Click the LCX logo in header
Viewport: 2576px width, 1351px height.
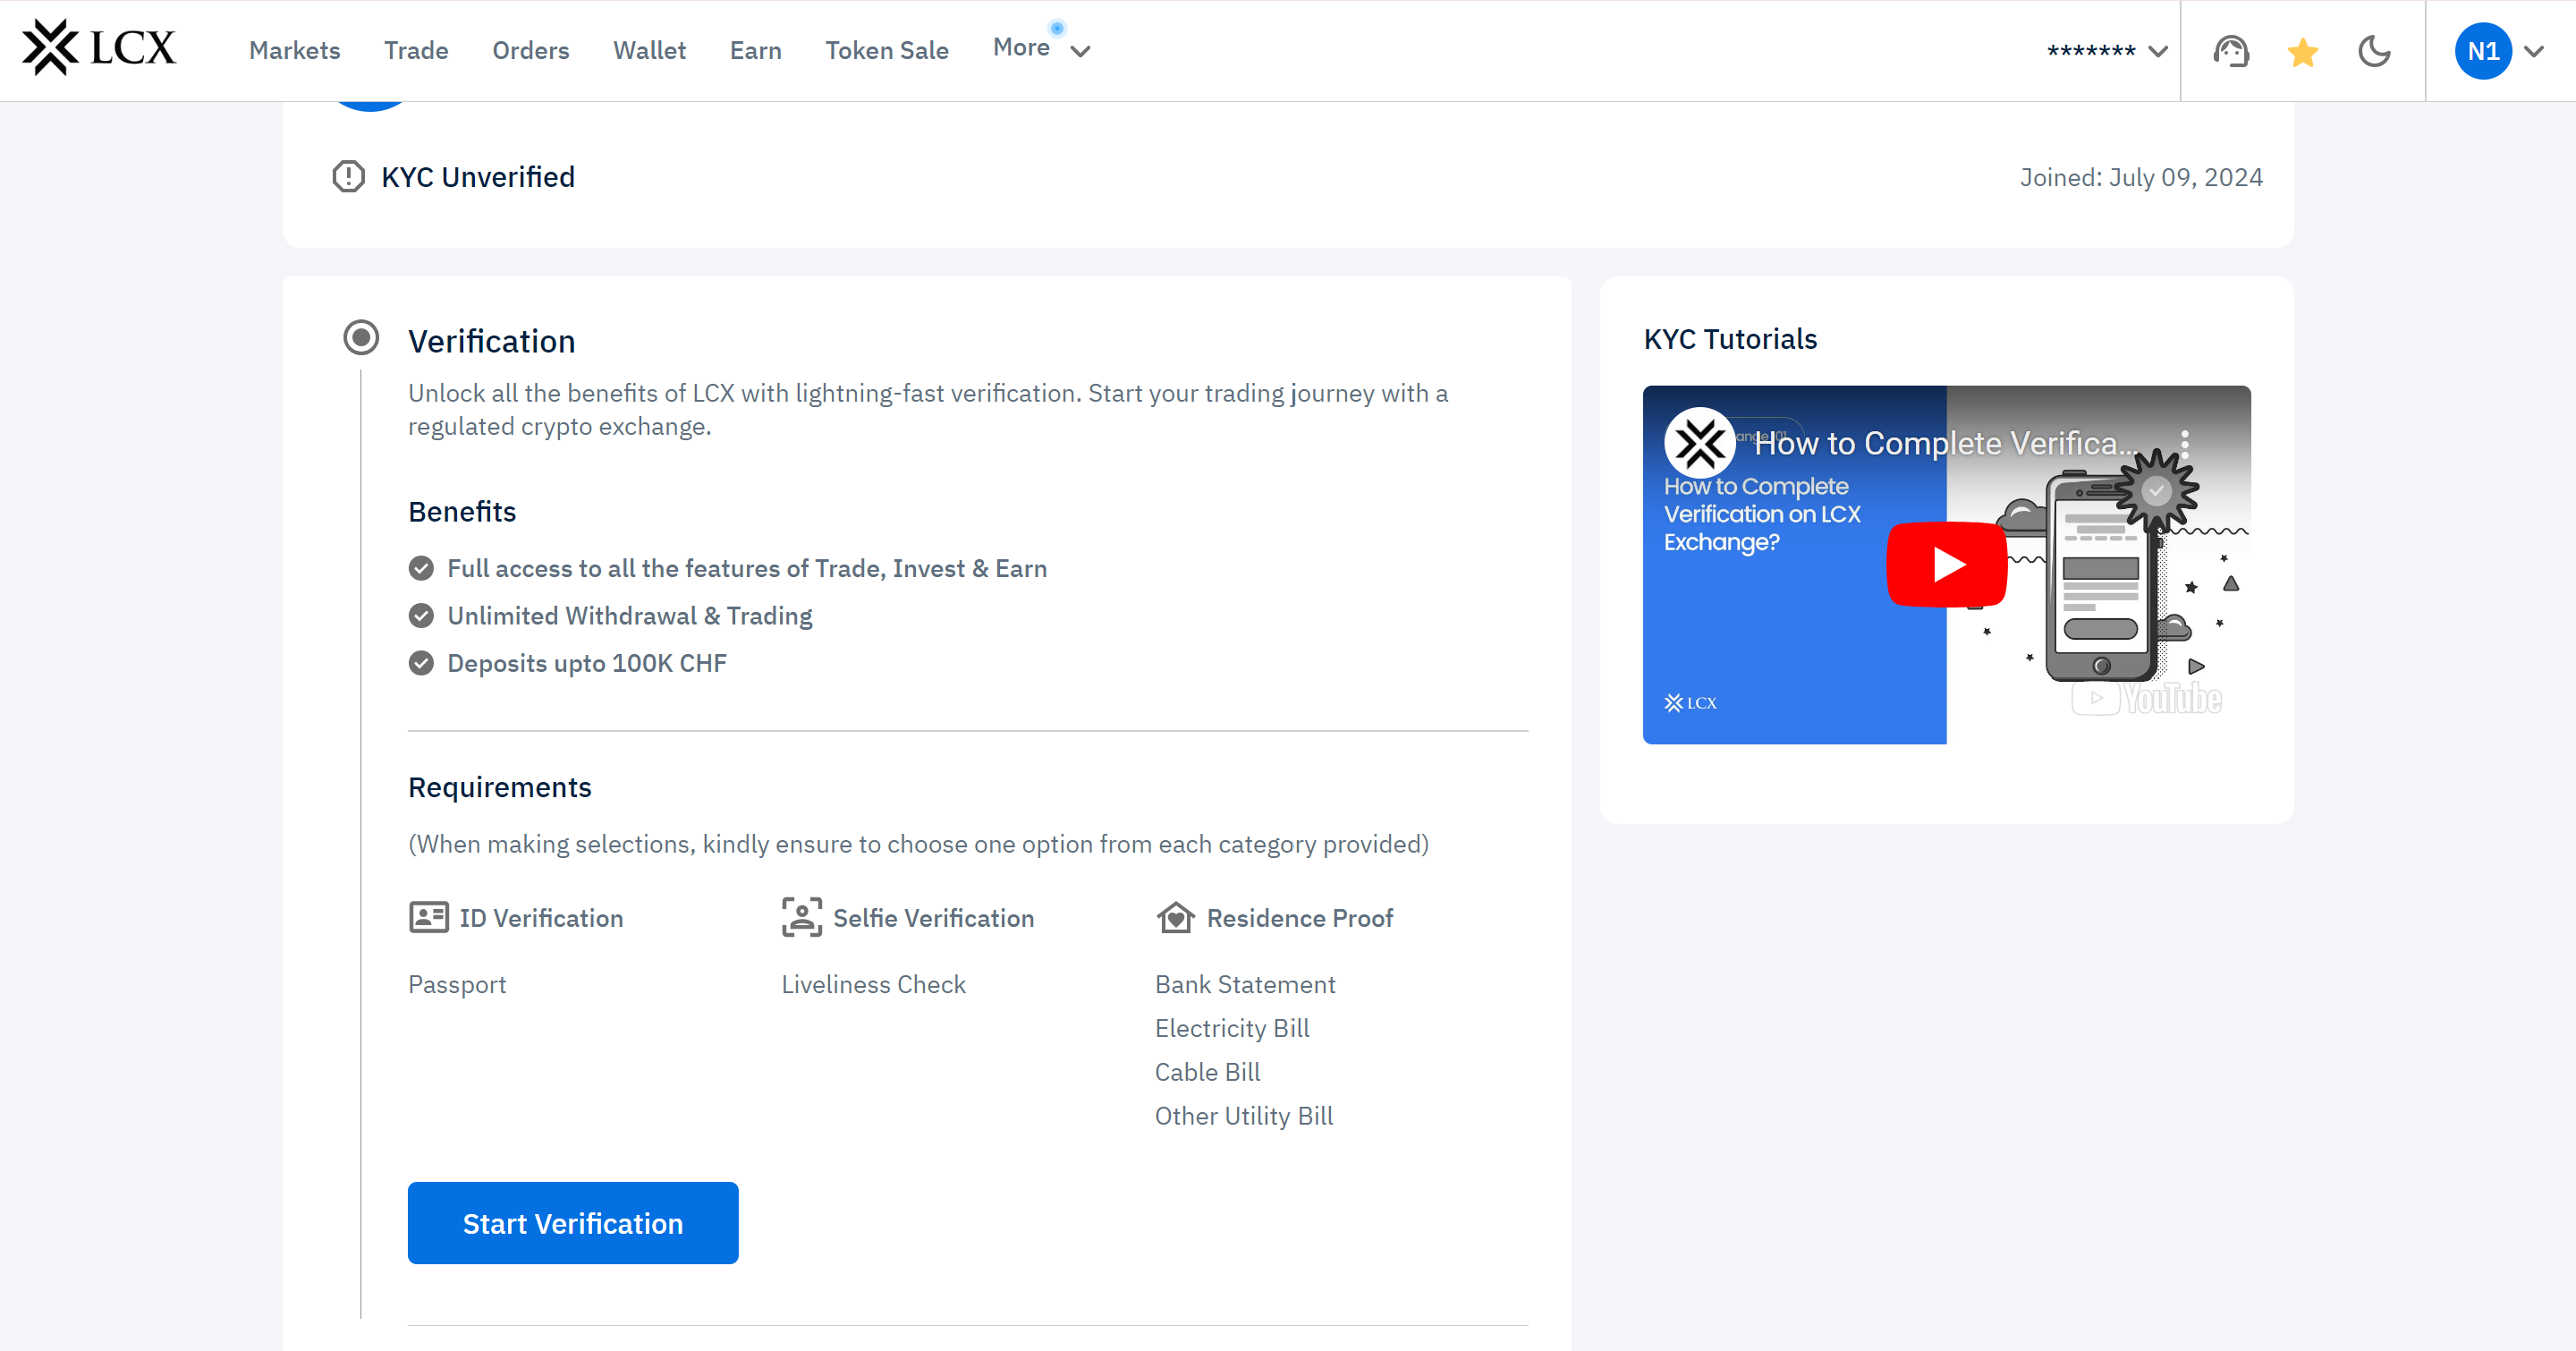click(98, 48)
